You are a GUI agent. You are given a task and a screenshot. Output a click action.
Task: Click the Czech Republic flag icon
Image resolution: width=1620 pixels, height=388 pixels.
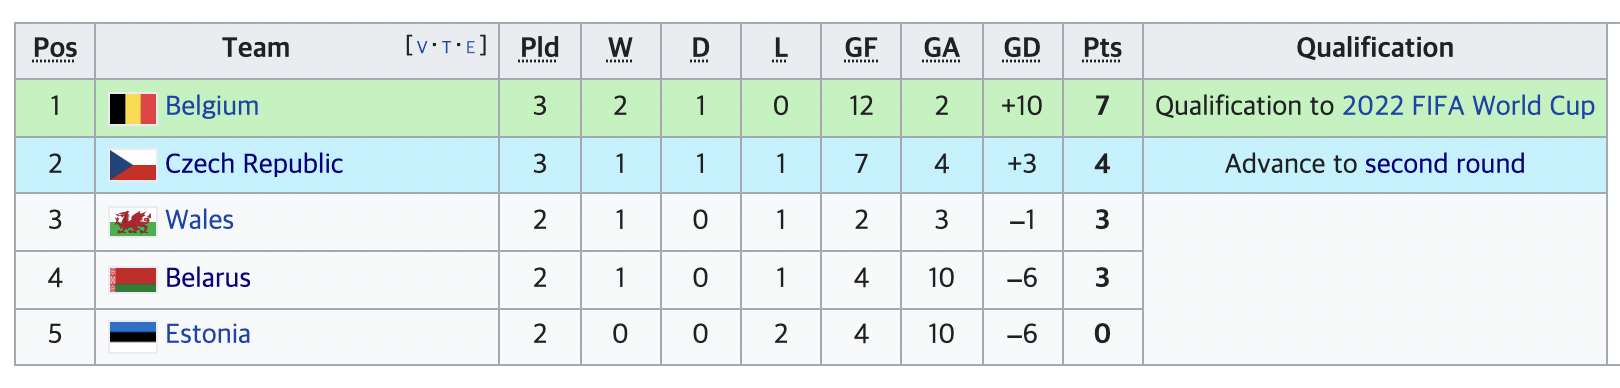(133, 165)
